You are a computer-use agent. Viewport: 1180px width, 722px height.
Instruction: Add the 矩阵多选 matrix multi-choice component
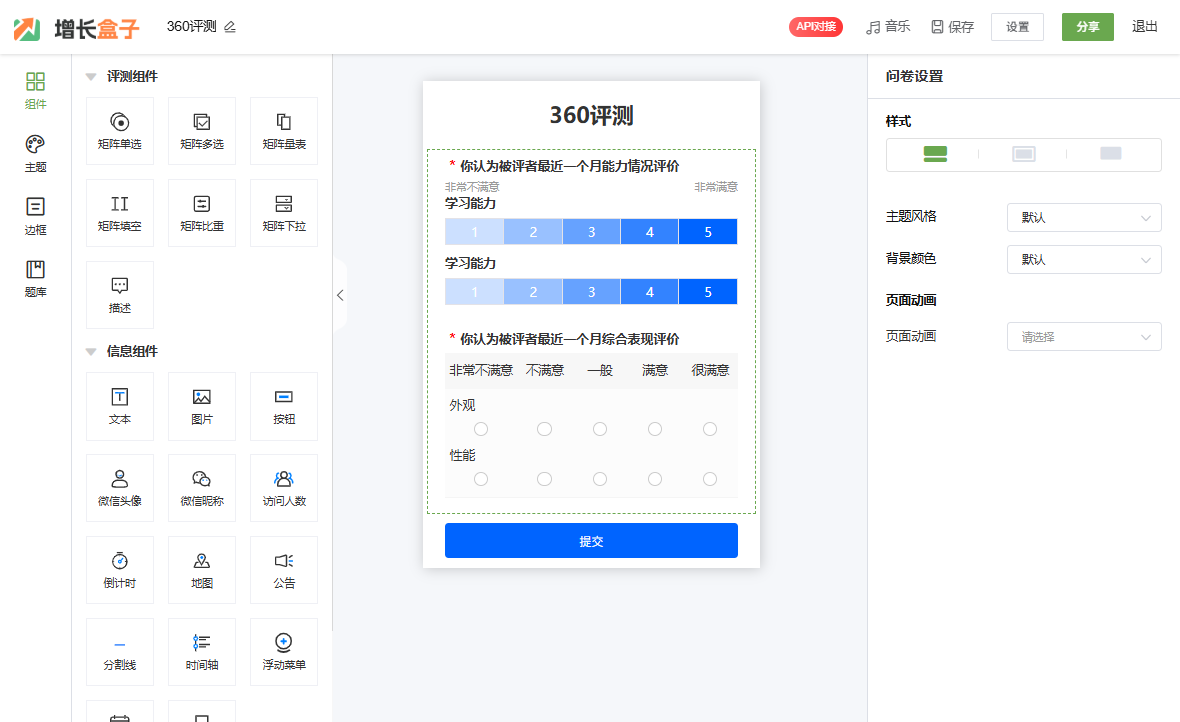tap(202, 131)
